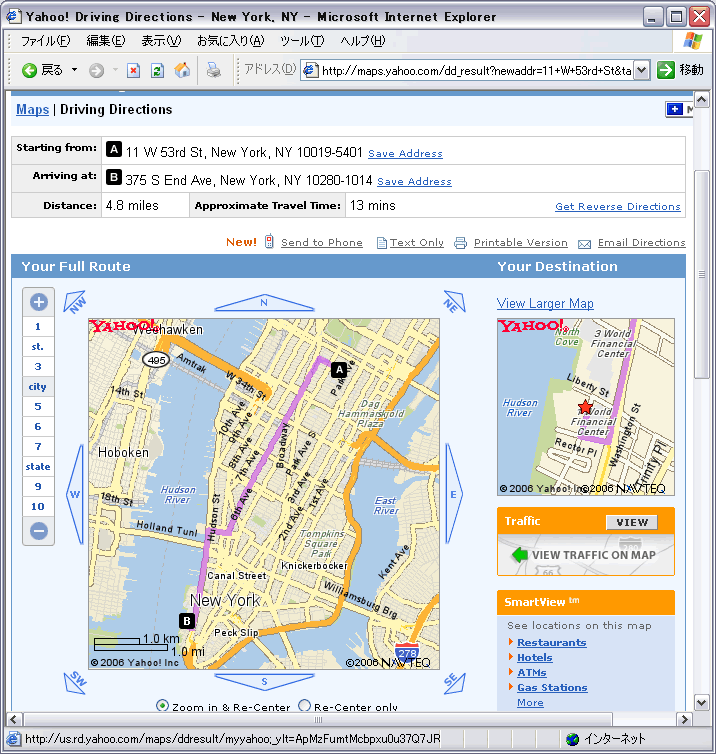This screenshot has height=754, width=716.
Task: Save Address for destination B
Action: [x=415, y=181]
